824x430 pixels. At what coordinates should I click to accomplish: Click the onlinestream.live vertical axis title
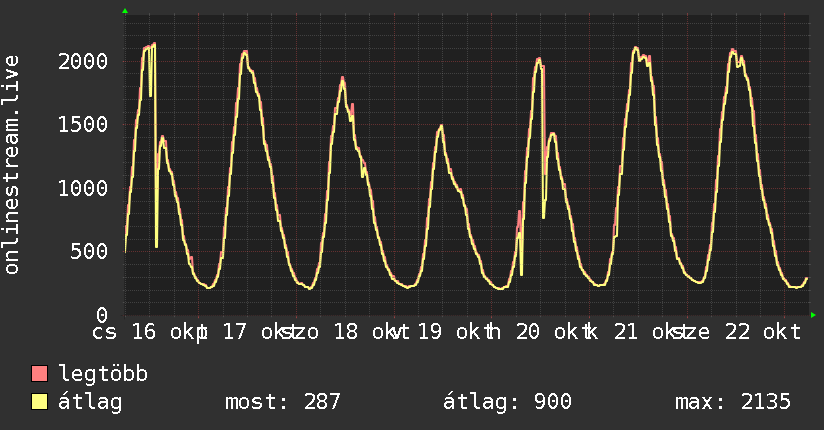click(x=11, y=165)
